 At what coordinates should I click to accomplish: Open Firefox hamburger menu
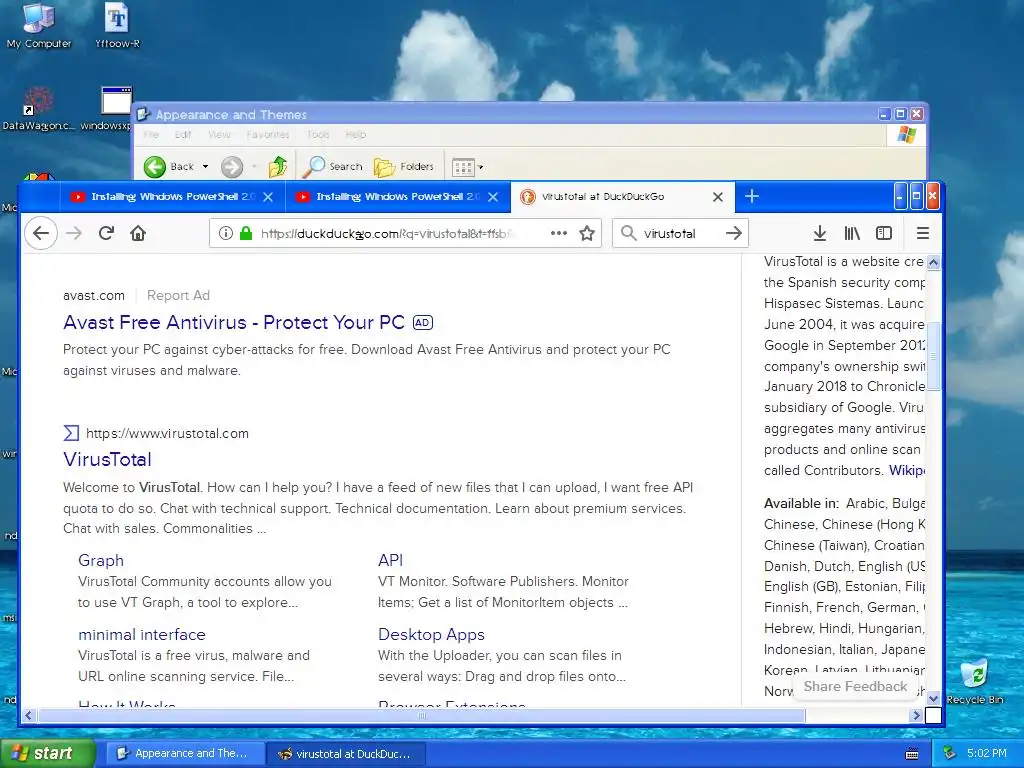click(x=922, y=233)
